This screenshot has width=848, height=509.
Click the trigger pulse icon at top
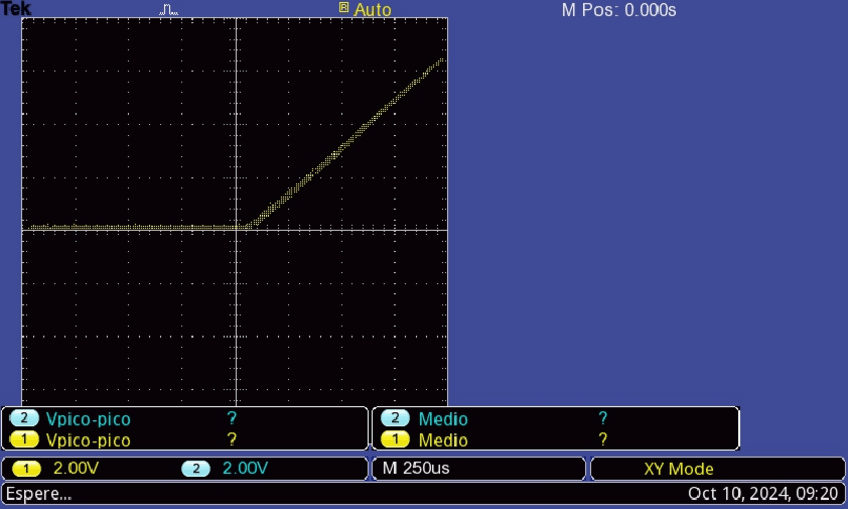point(169,9)
